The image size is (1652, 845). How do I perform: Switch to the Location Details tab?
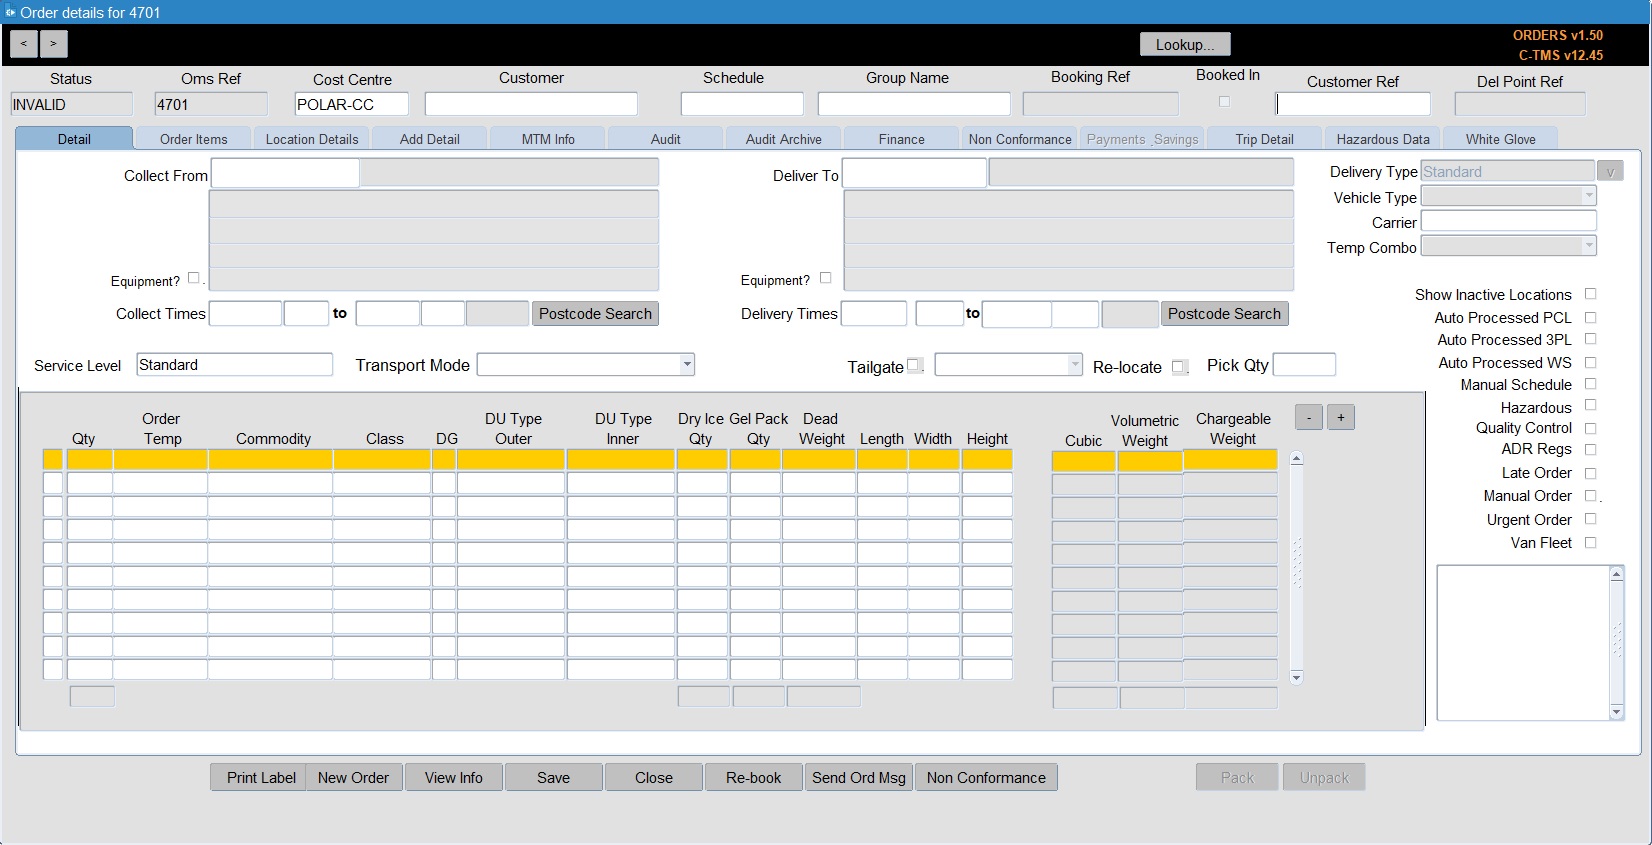pyautogui.click(x=312, y=139)
